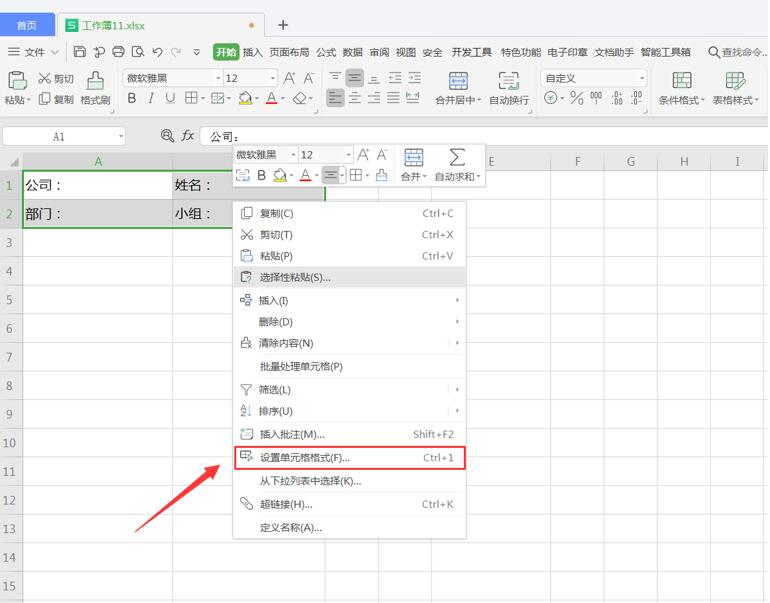Select column F header

coord(577,162)
